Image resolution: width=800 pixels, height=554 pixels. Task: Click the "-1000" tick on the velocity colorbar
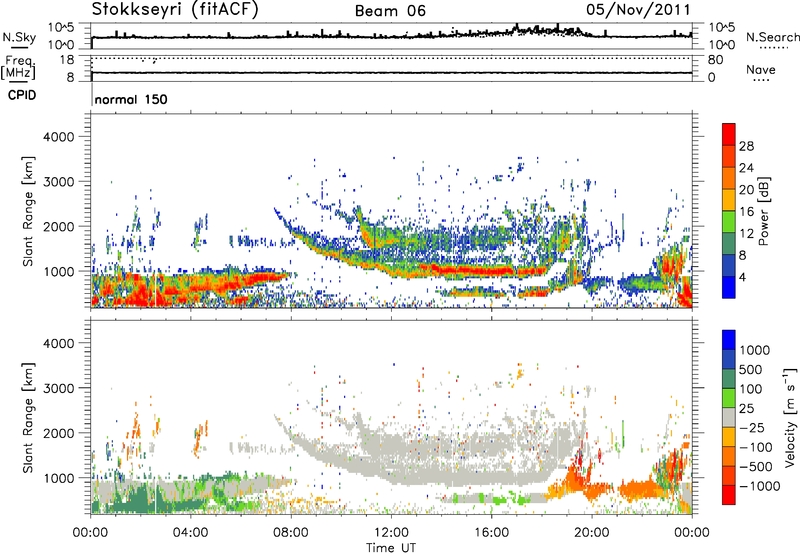(x=759, y=486)
